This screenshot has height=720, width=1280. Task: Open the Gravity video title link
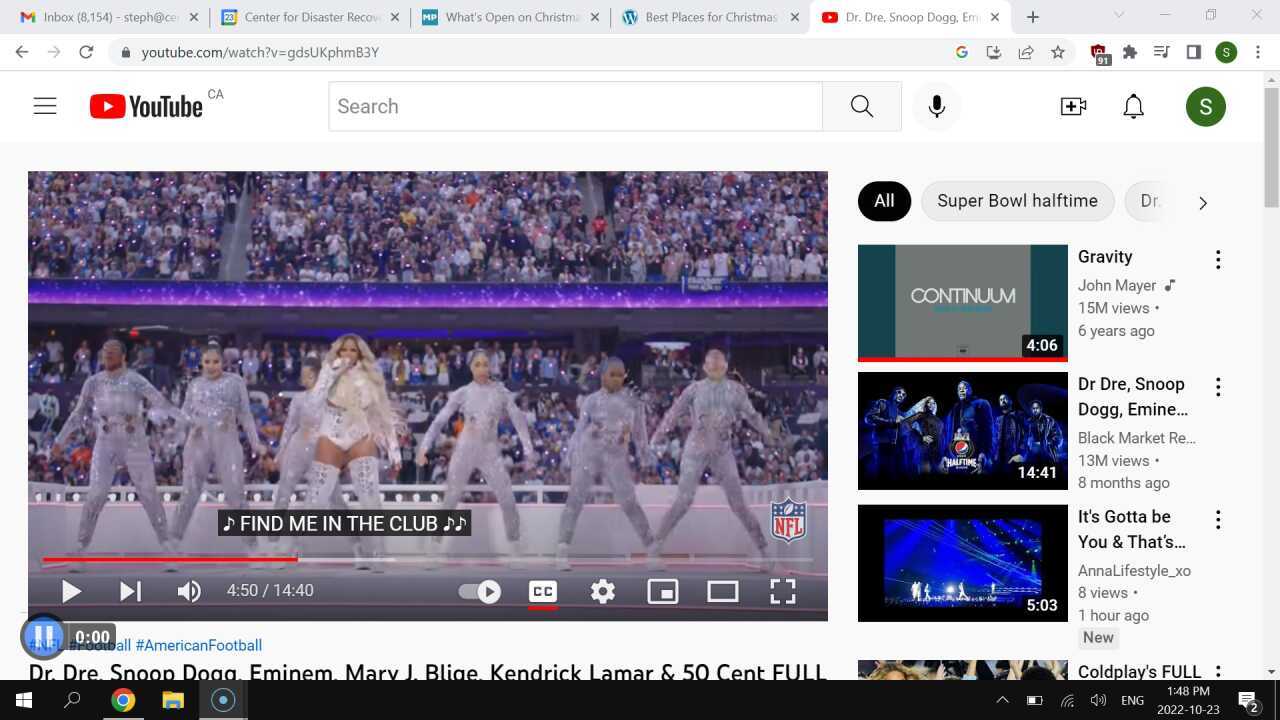click(x=1105, y=257)
